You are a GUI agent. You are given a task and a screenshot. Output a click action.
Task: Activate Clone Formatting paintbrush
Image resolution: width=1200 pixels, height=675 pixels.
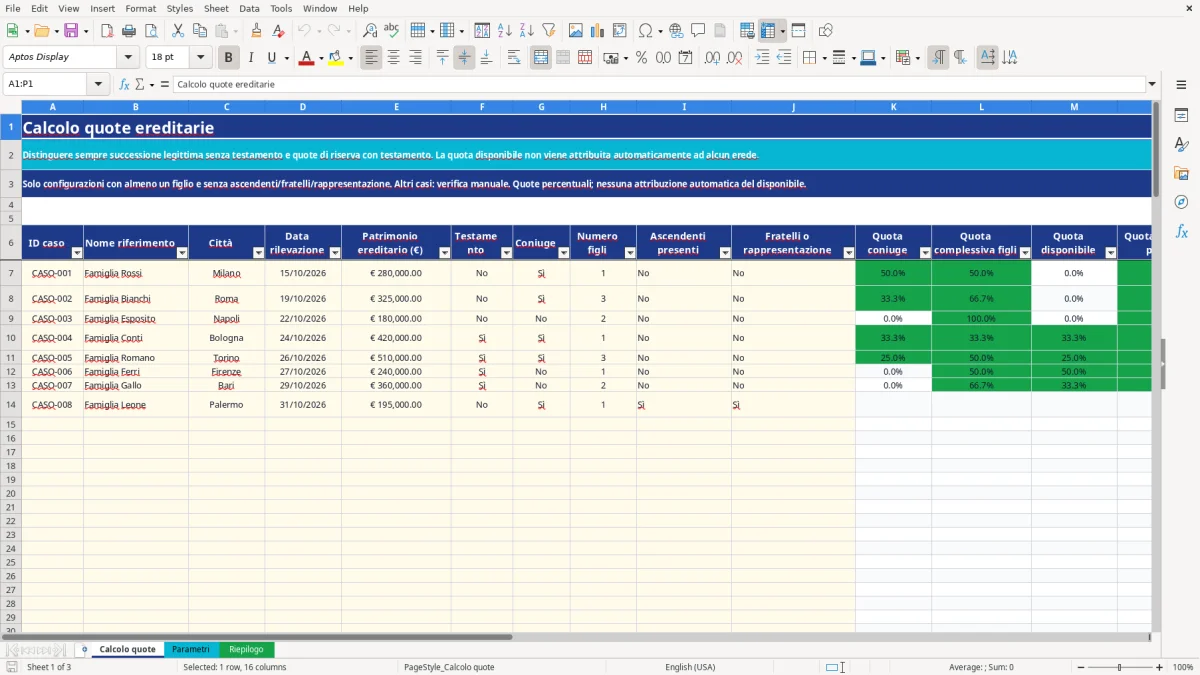click(257, 30)
